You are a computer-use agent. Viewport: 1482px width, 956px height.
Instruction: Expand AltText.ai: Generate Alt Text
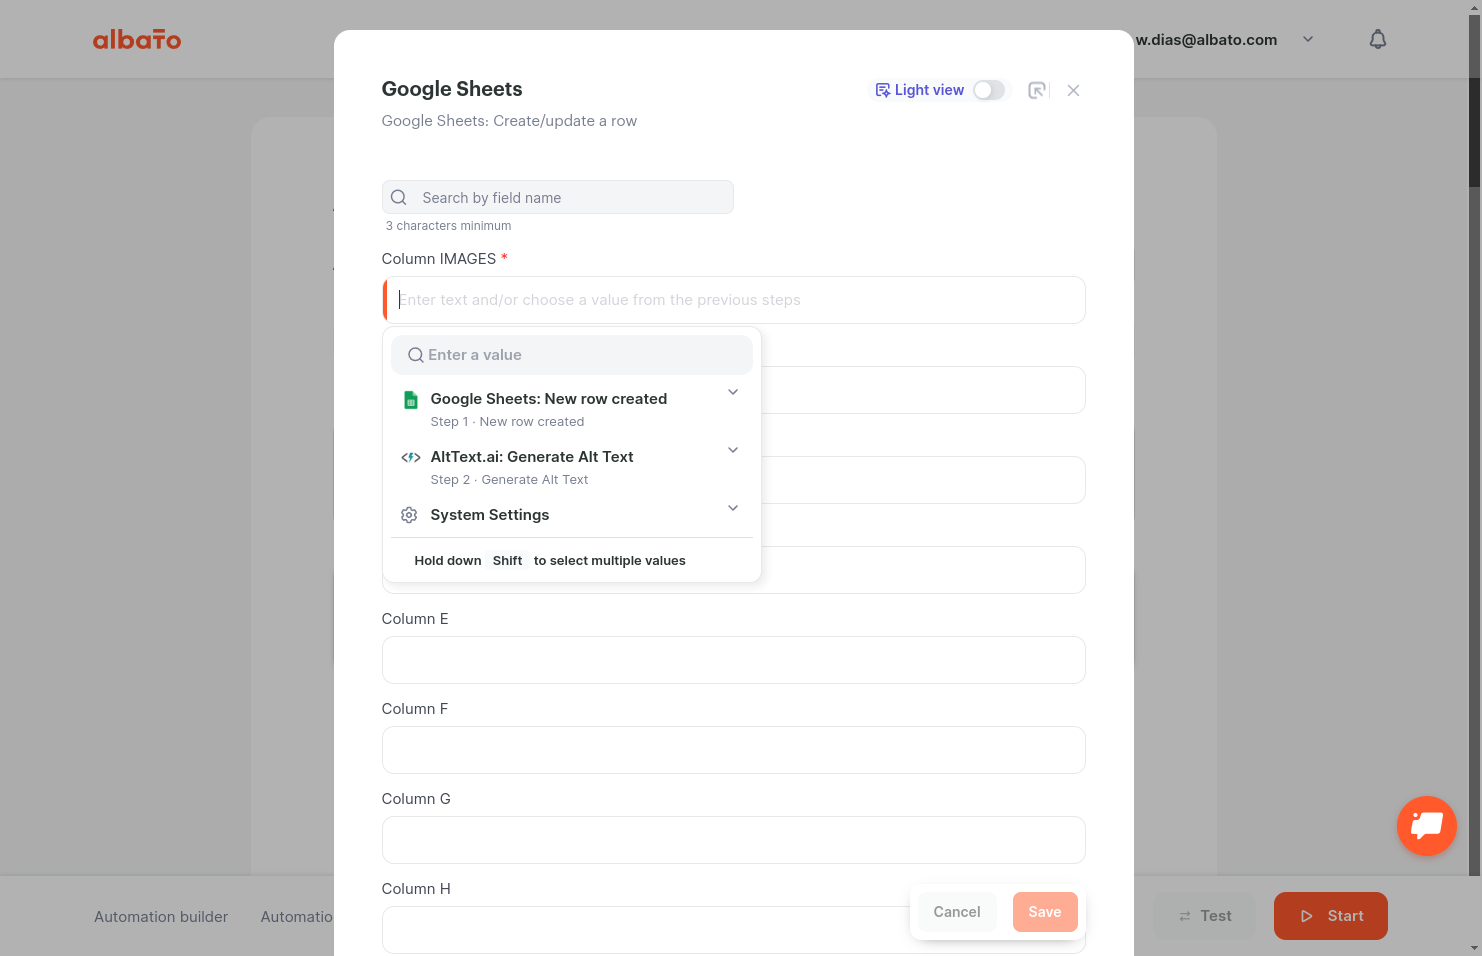733,450
